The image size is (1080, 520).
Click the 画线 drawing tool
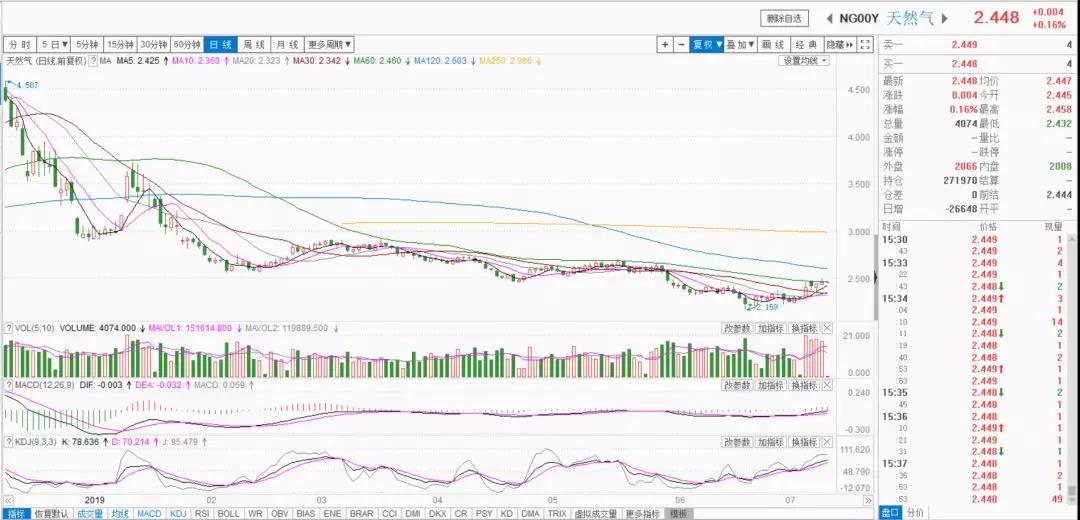click(x=772, y=45)
